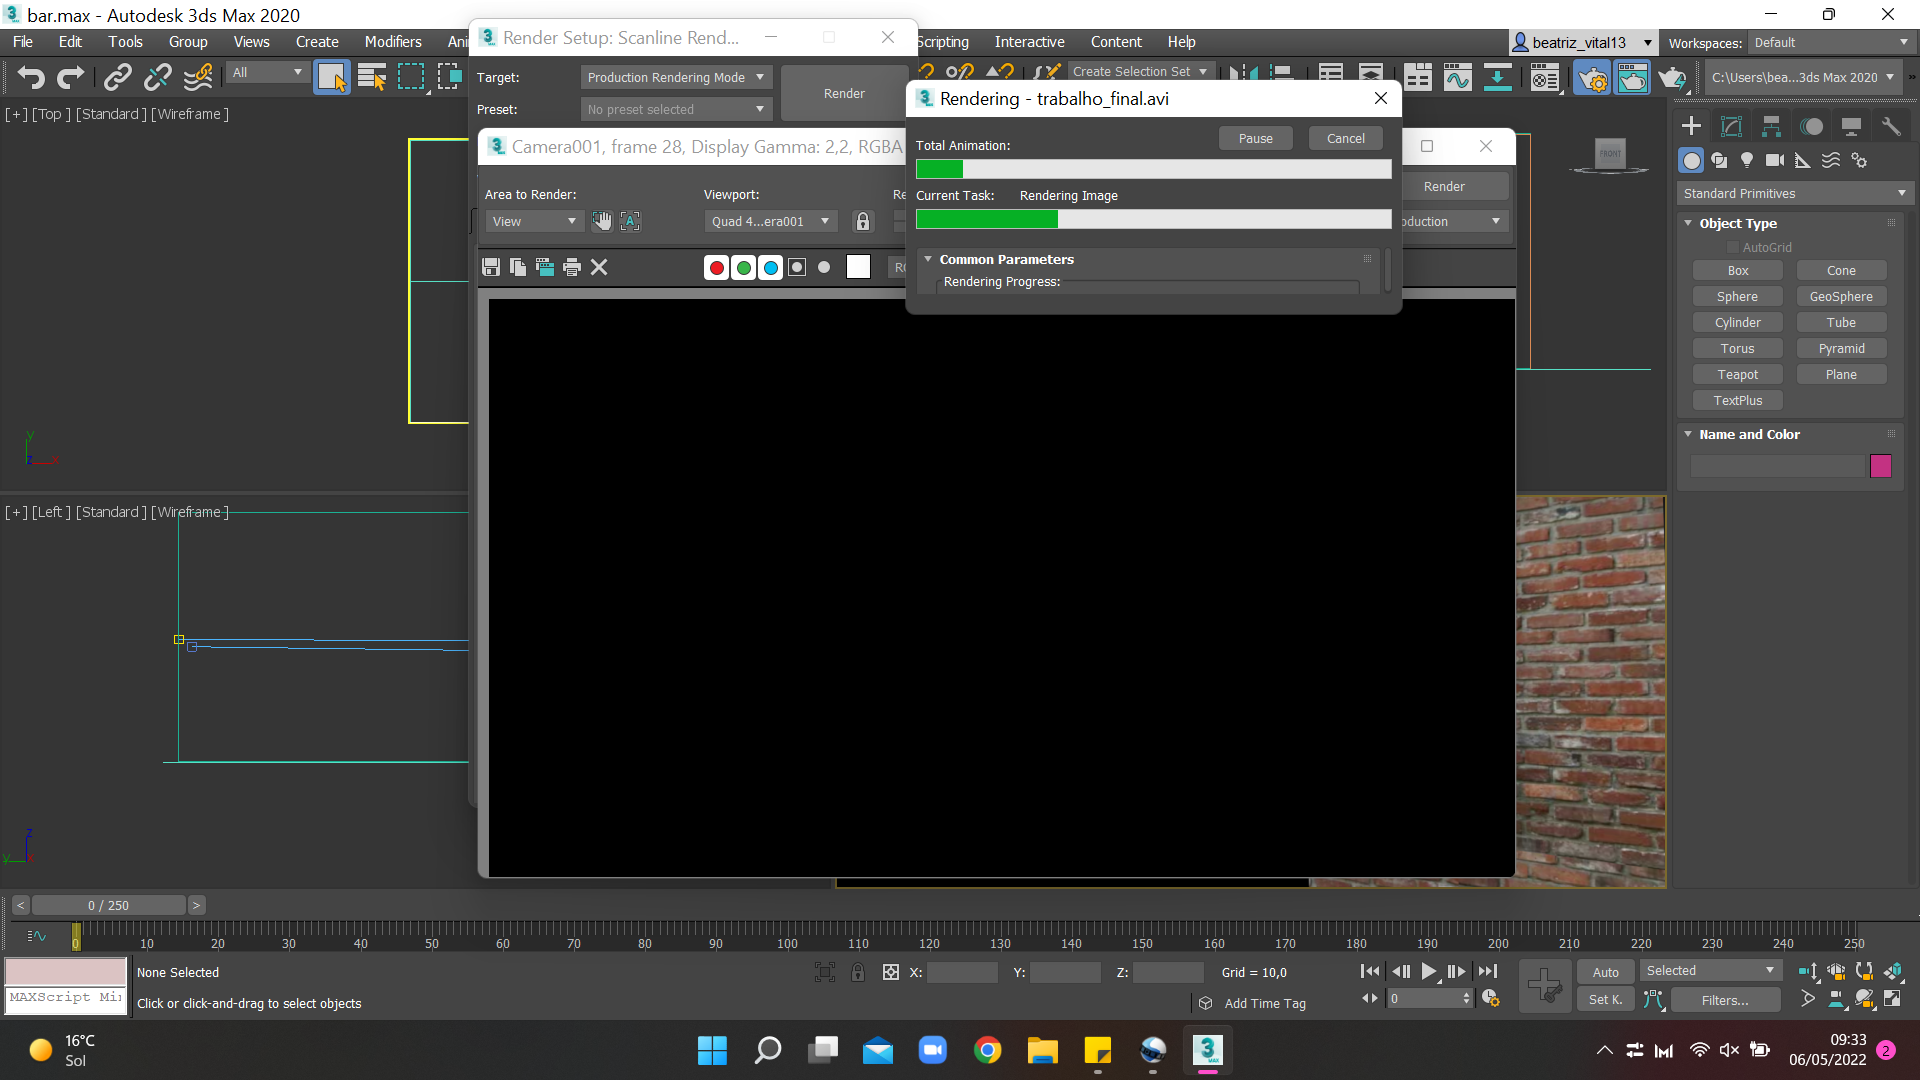This screenshot has height=1080, width=1920.
Task: Print image icon in frame window
Action: tap(572, 267)
